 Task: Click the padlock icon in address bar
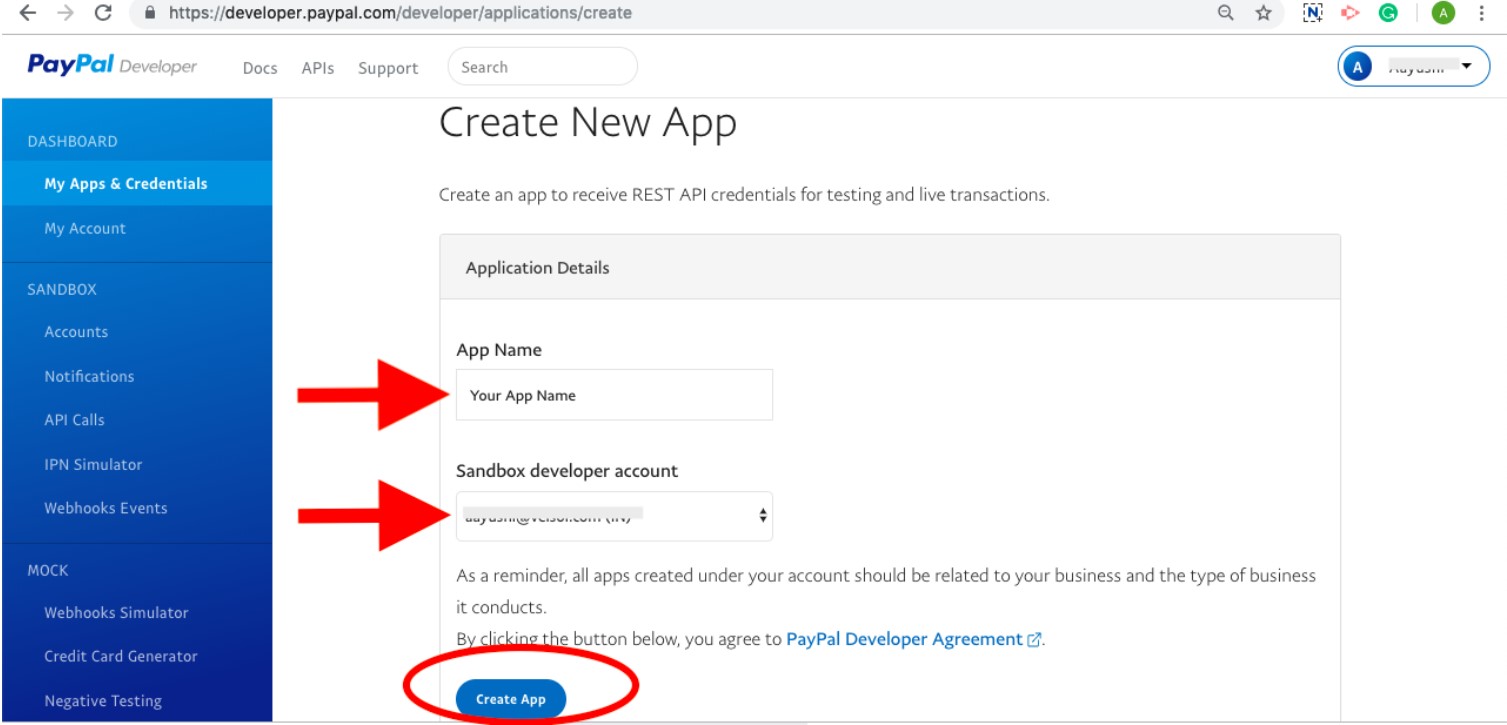[x=151, y=14]
